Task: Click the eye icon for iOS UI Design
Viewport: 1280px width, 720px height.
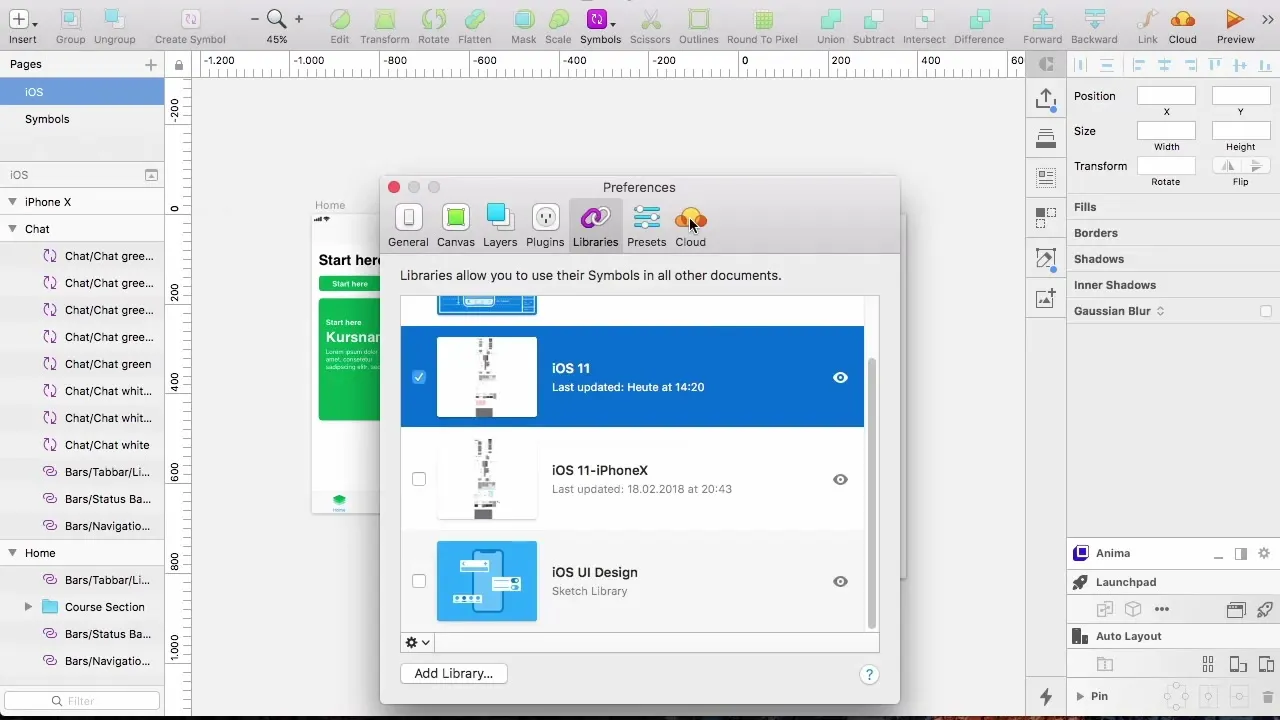Action: [841, 581]
